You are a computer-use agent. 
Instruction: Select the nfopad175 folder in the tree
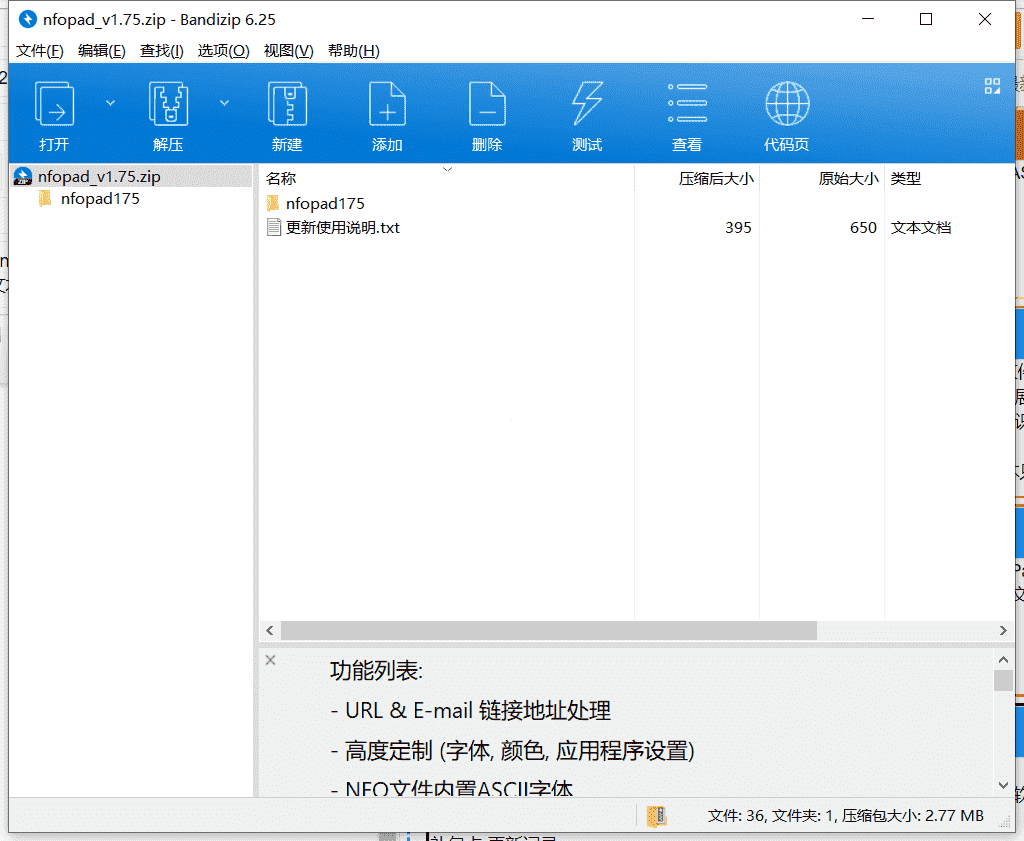point(100,198)
